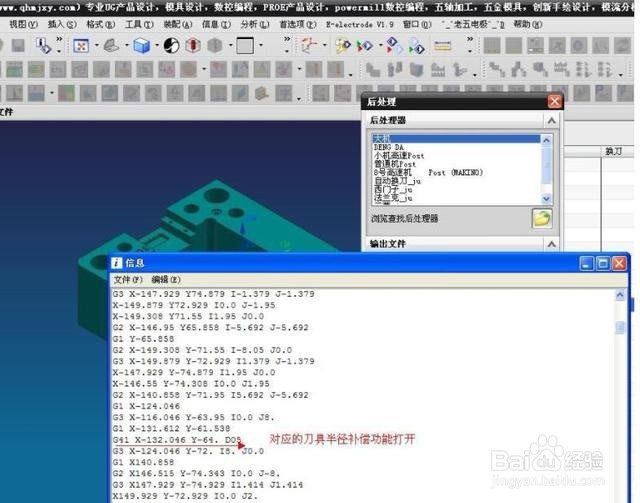Click the black and white circle icon
The height and width of the screenshot is (503, 640).
click(171, 45)
